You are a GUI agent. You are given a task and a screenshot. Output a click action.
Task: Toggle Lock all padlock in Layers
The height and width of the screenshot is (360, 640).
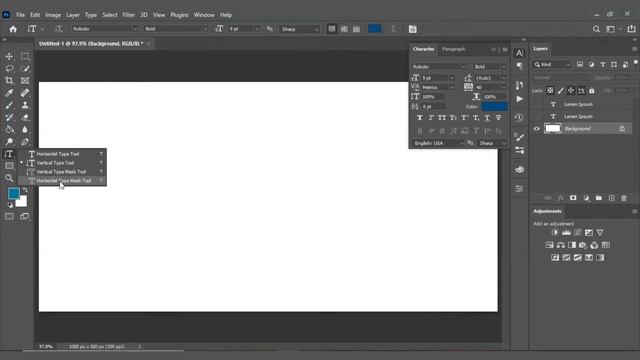(x=591, y=91)
